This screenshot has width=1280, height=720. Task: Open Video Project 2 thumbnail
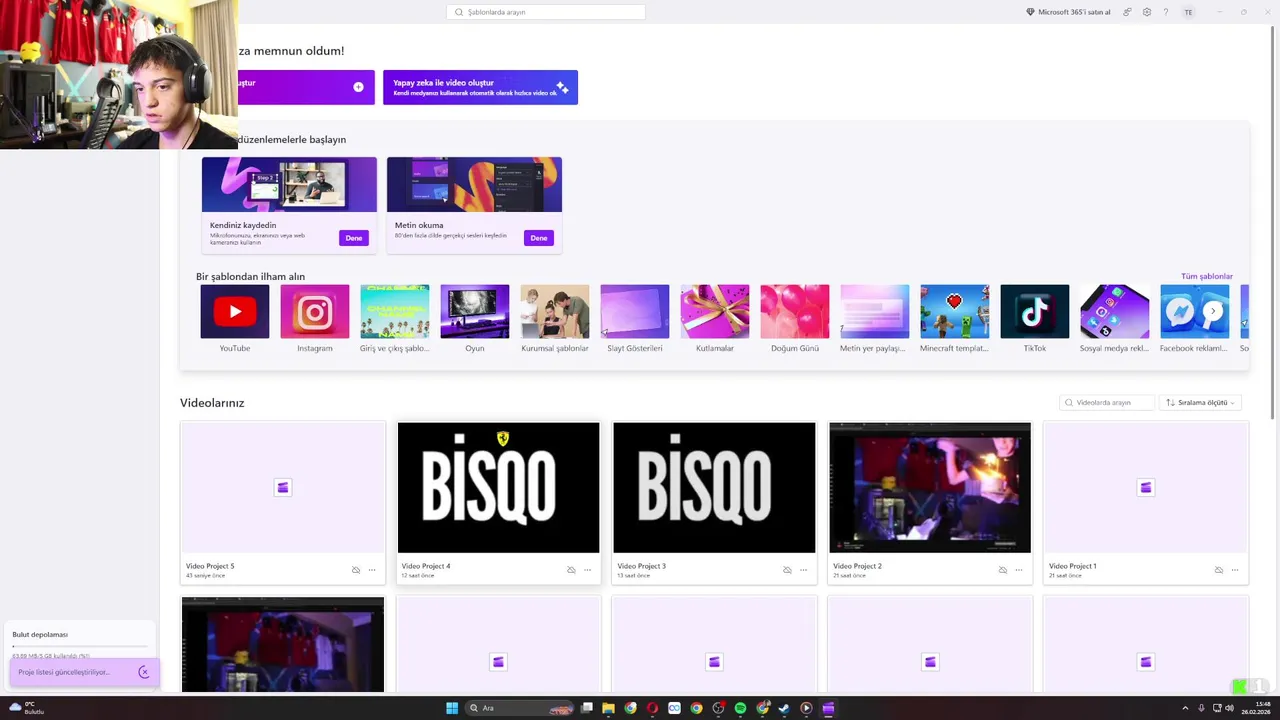(x=930, y=487)
